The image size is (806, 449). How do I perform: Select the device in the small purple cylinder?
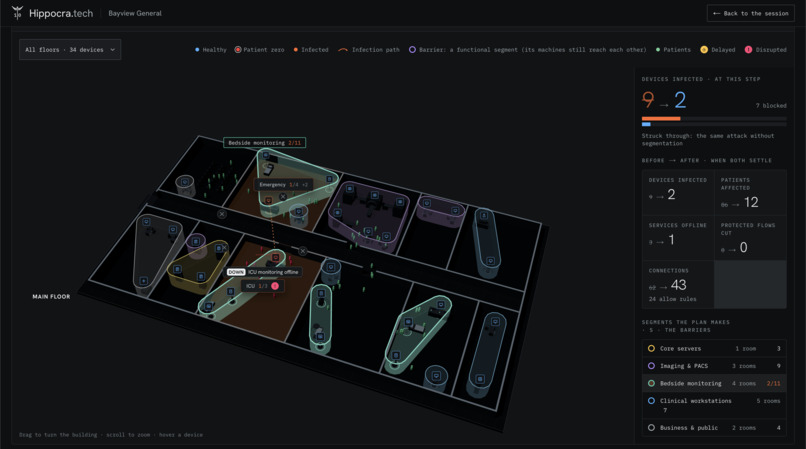pyautogui.click(x=196, y=241)
